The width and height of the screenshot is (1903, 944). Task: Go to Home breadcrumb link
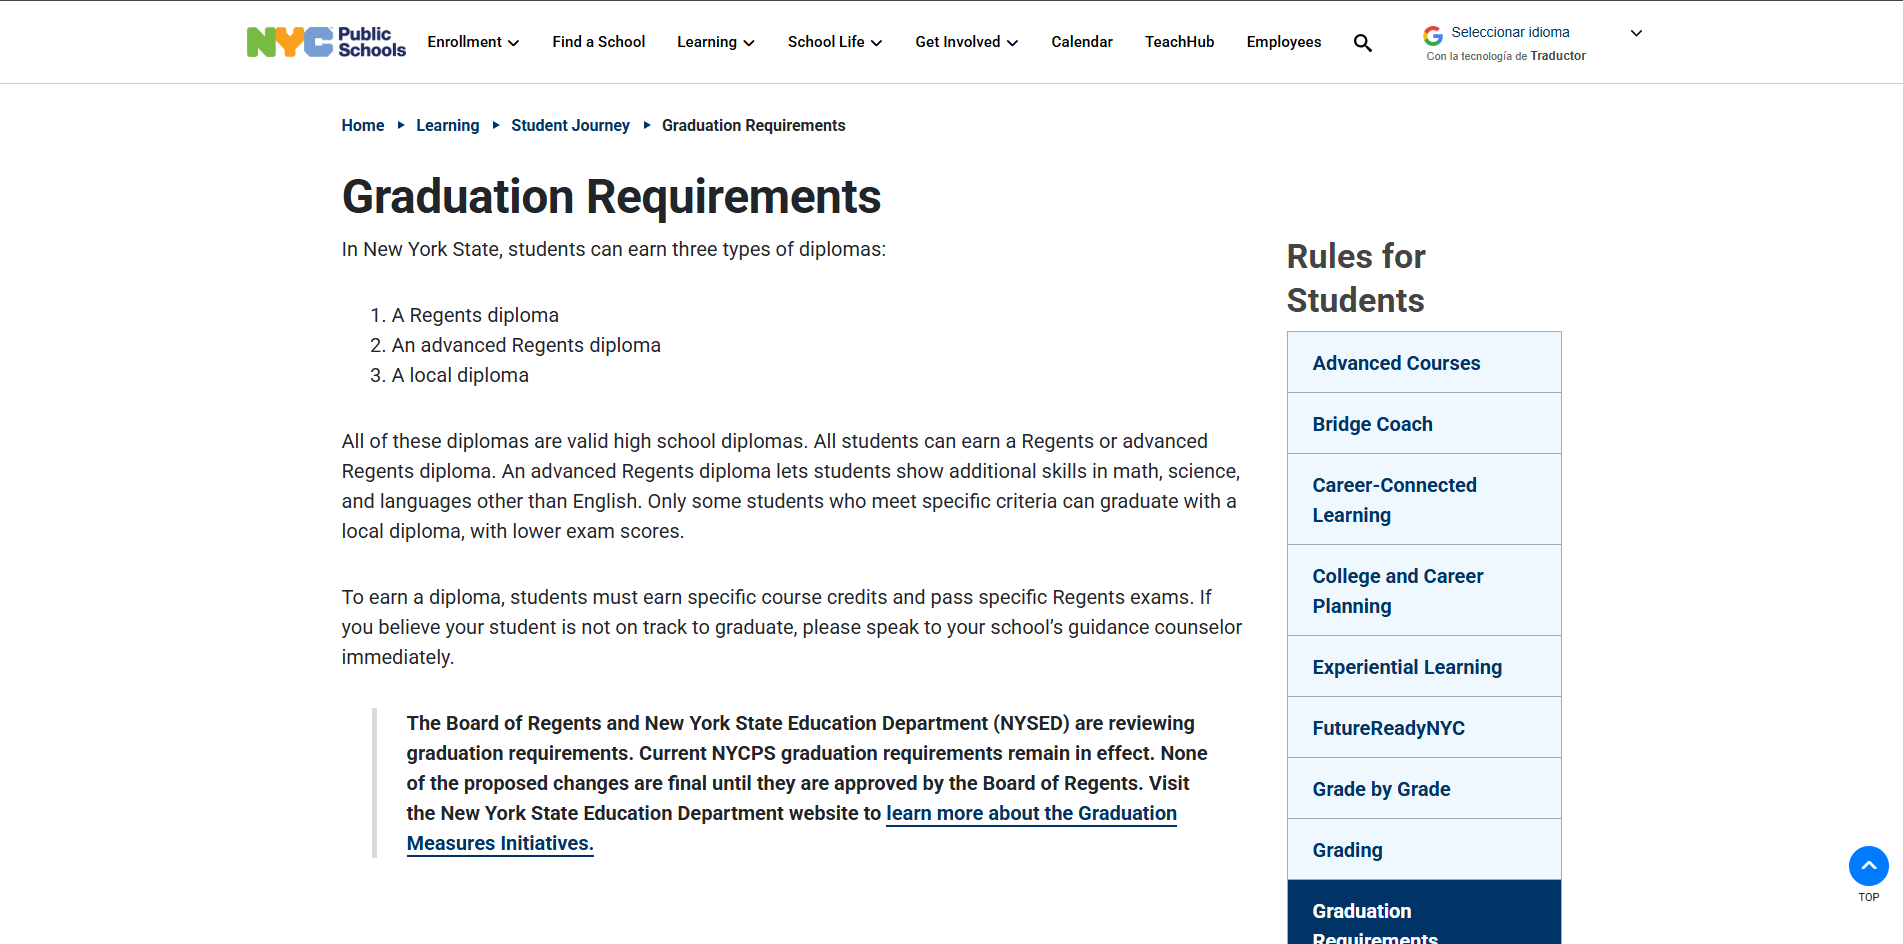(x=362, y=125)
